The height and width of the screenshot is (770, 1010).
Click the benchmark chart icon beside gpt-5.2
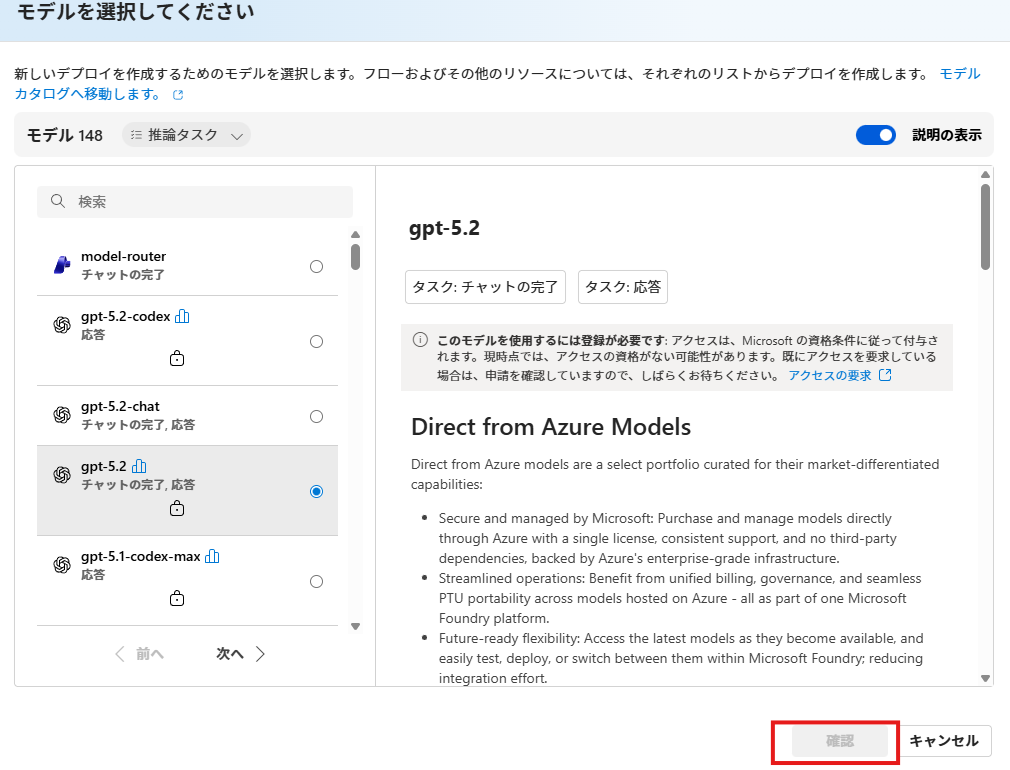coord(139,466)
